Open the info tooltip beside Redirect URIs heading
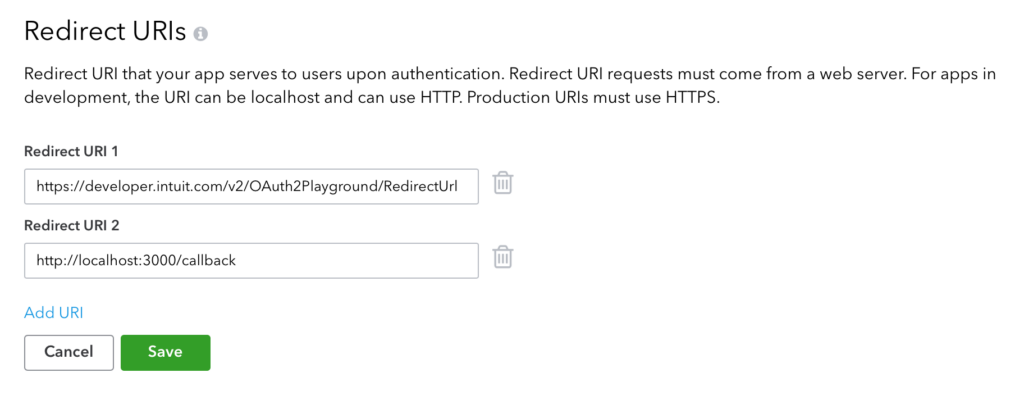Viewport: 1024px width, 409px height. point(200,34)
